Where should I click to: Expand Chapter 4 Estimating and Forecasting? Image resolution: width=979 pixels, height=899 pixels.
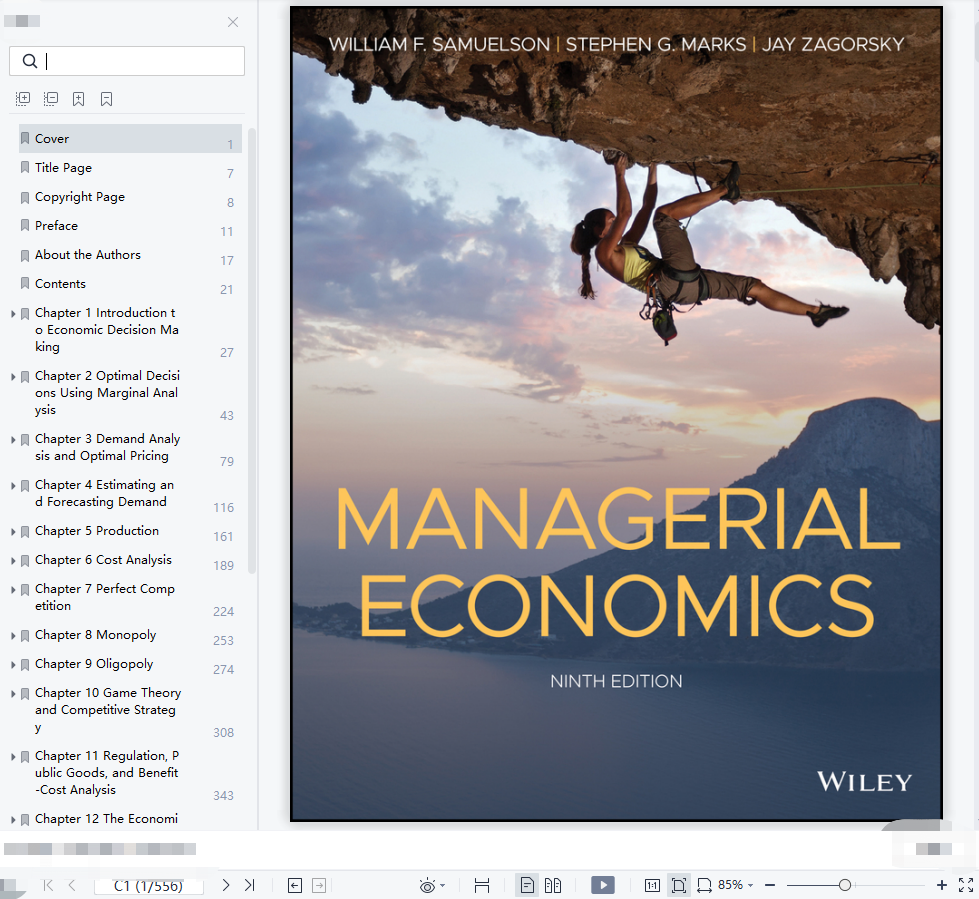[13, 486]
